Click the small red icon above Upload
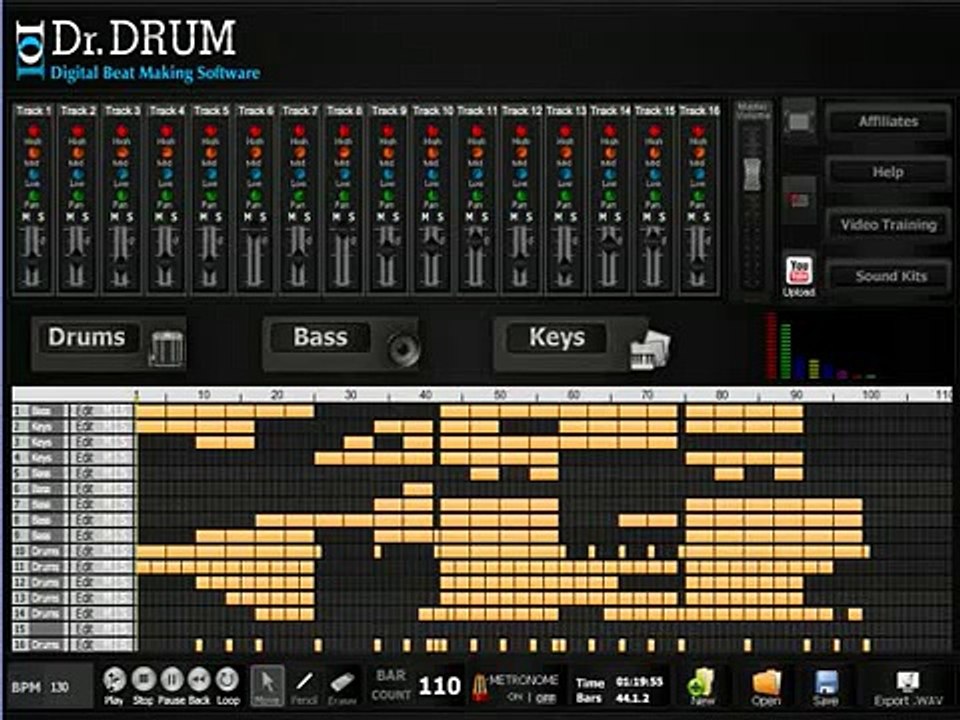Viewport: 960px width, 720px height. pyautogui.click(x=799, y=200)
